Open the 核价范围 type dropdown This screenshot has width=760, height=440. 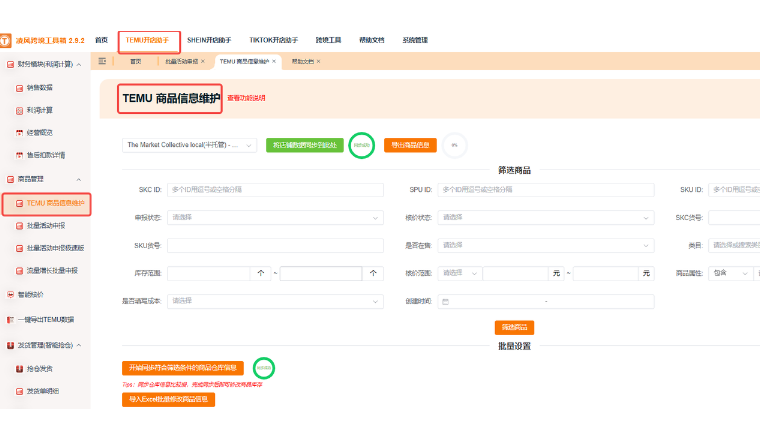coord(459,273)
